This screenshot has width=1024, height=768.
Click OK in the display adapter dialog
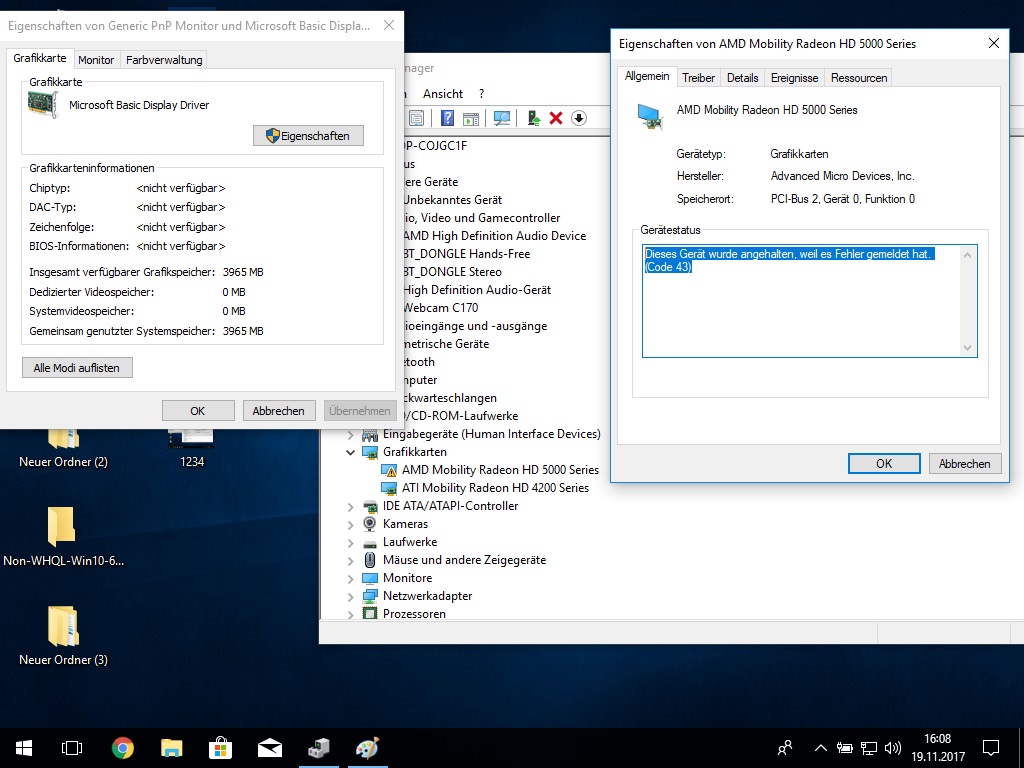click(198, 411)
